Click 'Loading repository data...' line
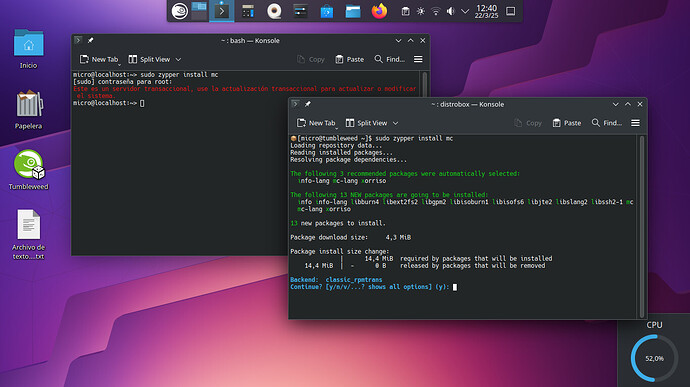Image resolution: width=690 pixels, height=387 pixels. pyautogui.click(x=336, y=146)
